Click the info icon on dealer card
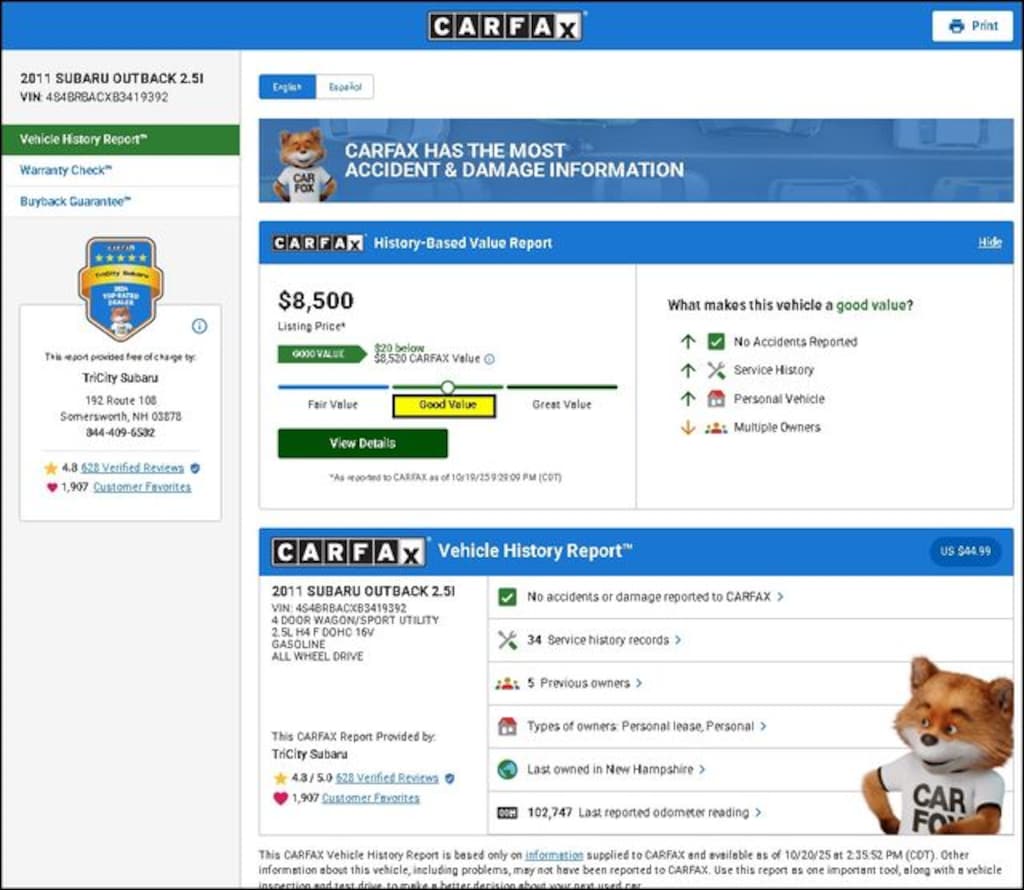This screenshot has width=1024, height=890. (x=199, y=326)
